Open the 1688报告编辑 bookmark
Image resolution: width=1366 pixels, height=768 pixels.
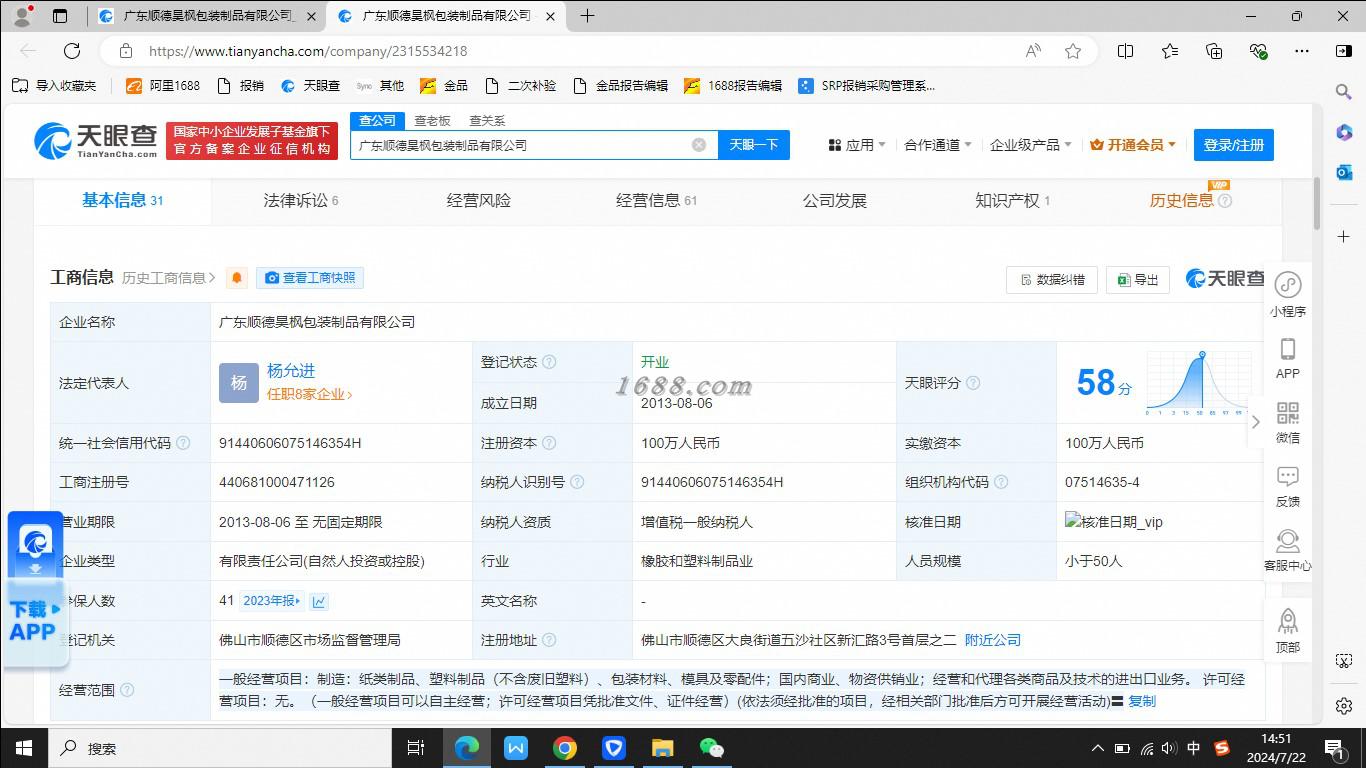(733, 86)
